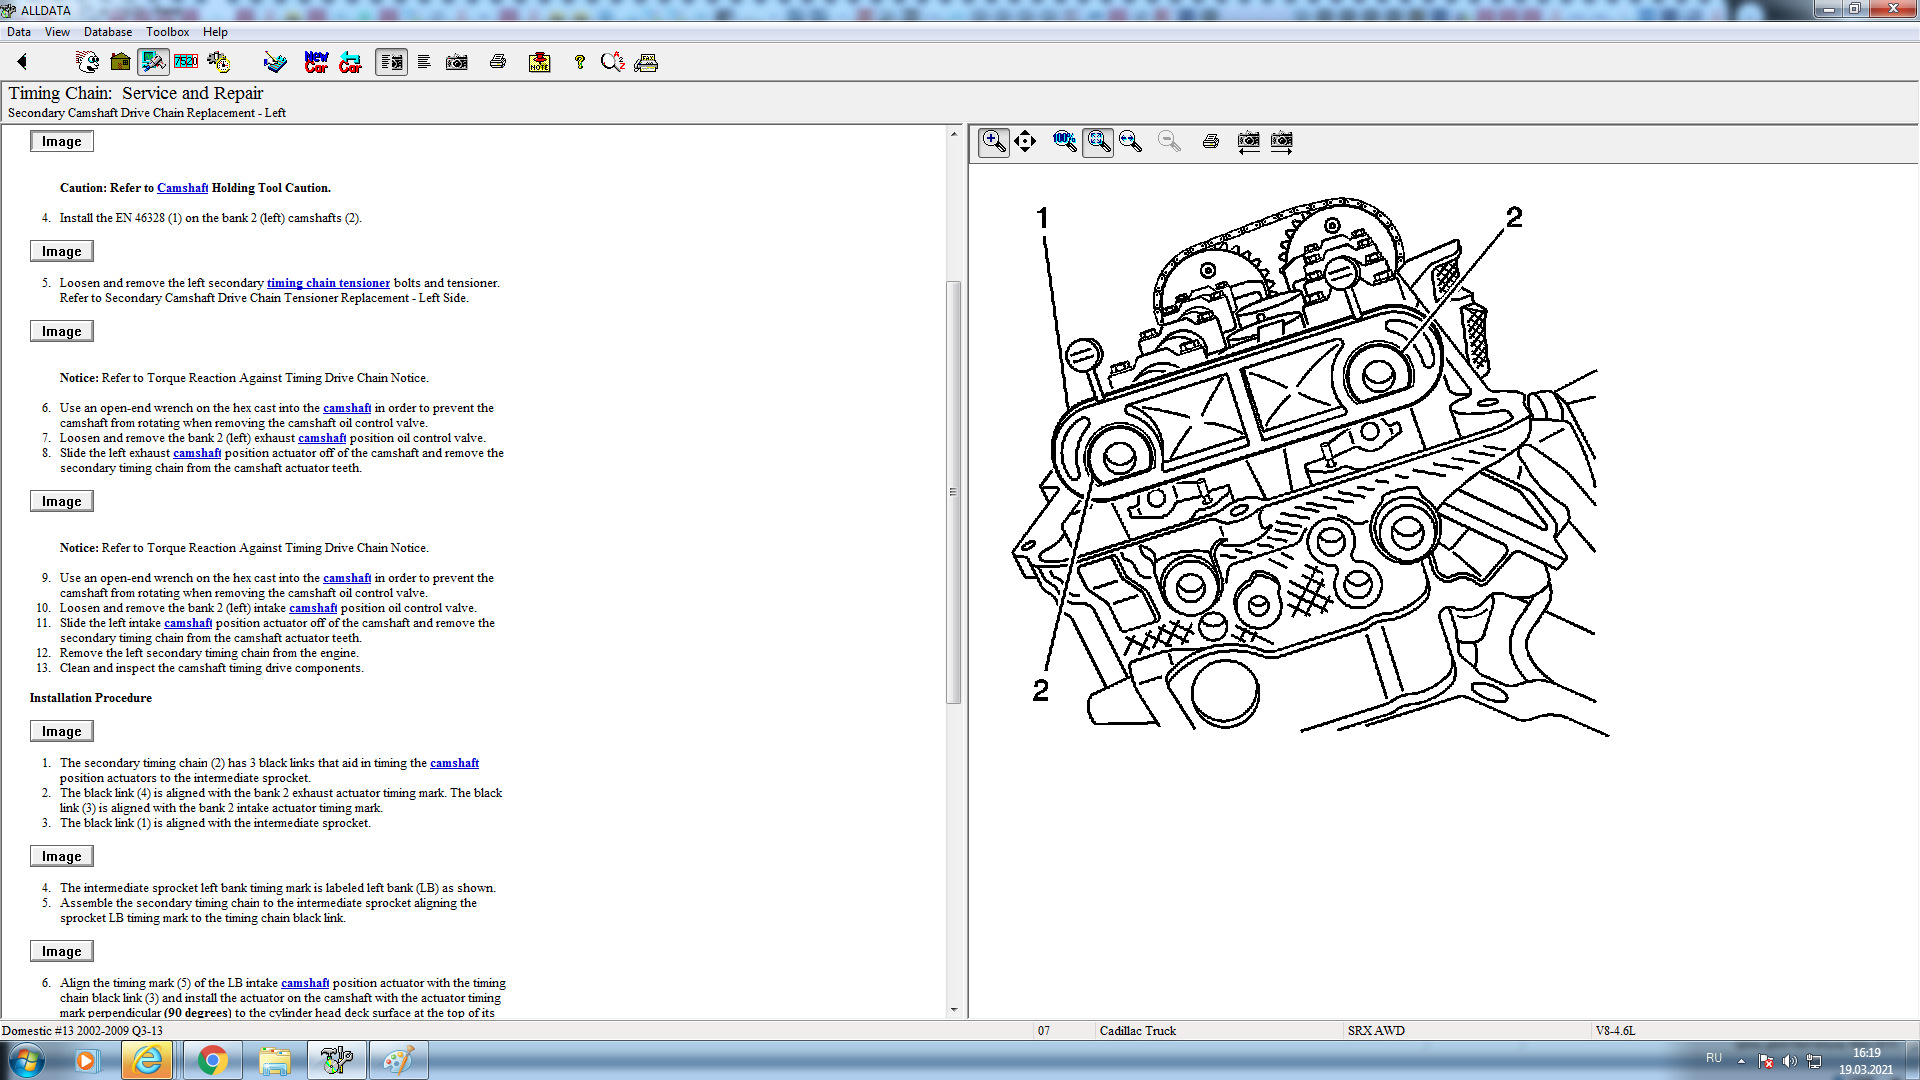Click the back arrow in toolbar

[22, 62]
